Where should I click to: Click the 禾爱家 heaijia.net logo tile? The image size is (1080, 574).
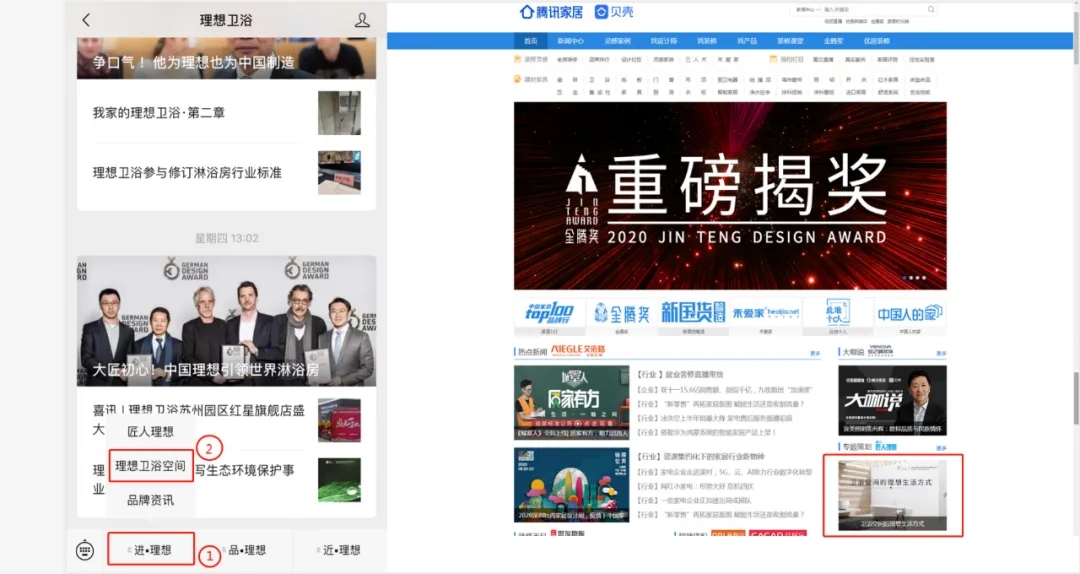[x=765, y=316]
